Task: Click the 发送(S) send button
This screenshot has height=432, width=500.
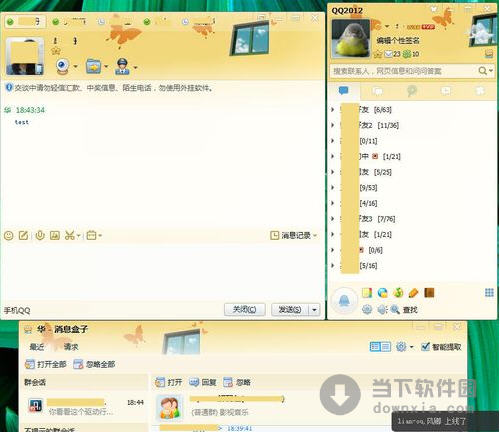Action: click(x=290, y=310)
